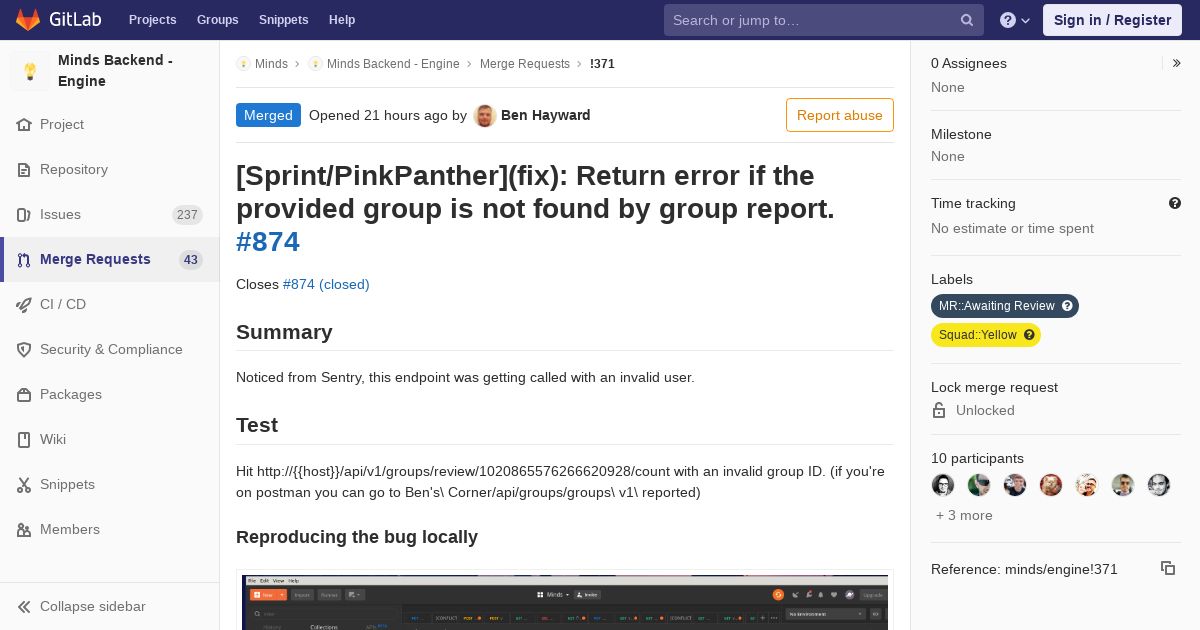Open the Snippets top navigation item
This screenshot has height=630, width=1200.
[283, 20]
